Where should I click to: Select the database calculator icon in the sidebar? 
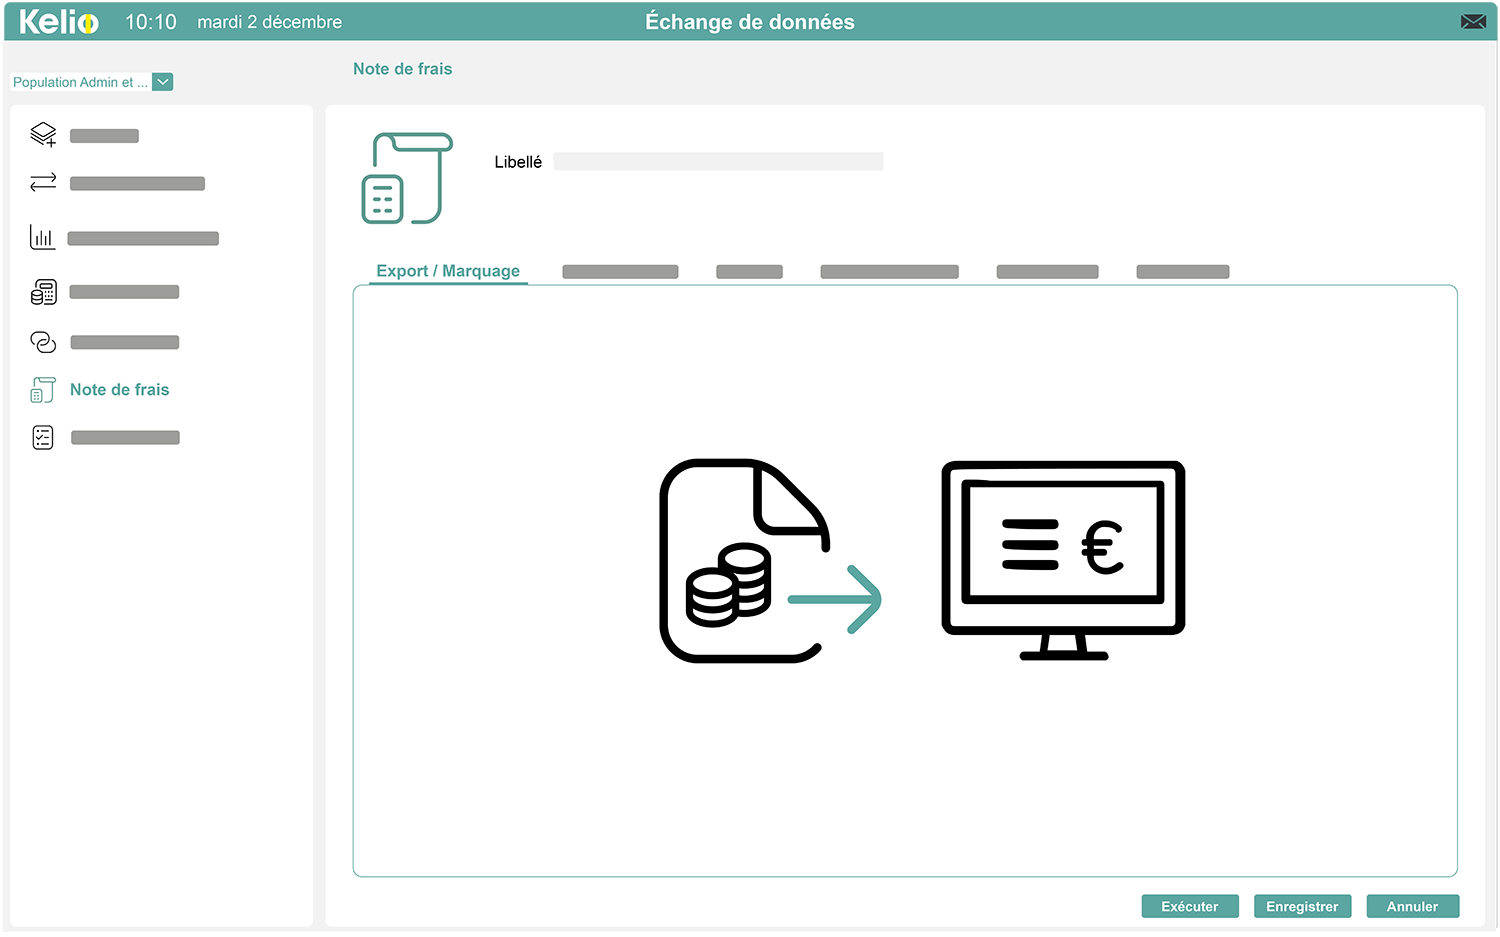(43, 291)
